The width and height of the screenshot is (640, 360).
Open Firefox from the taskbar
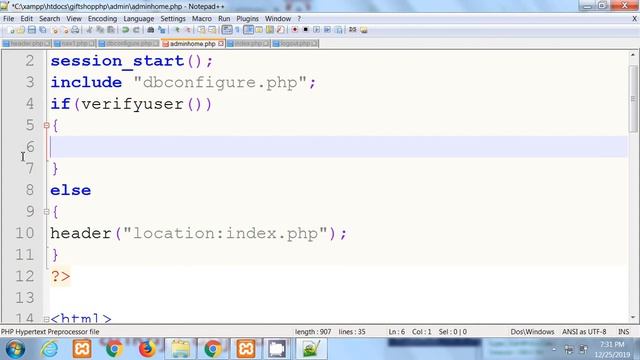(147, 349)
